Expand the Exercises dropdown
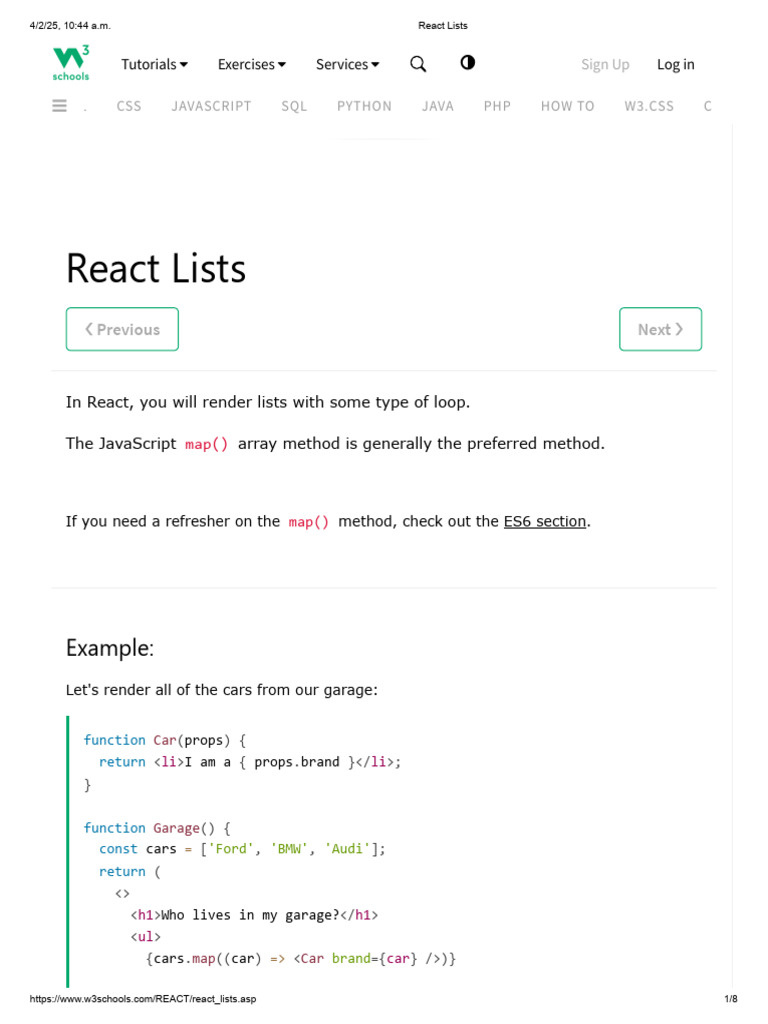Screen dimensions: 768x1024 (x=251, y=64)
